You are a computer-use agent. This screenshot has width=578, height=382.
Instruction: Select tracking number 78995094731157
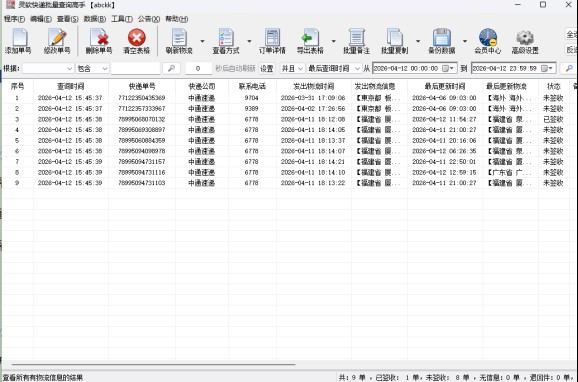(142, 162)
